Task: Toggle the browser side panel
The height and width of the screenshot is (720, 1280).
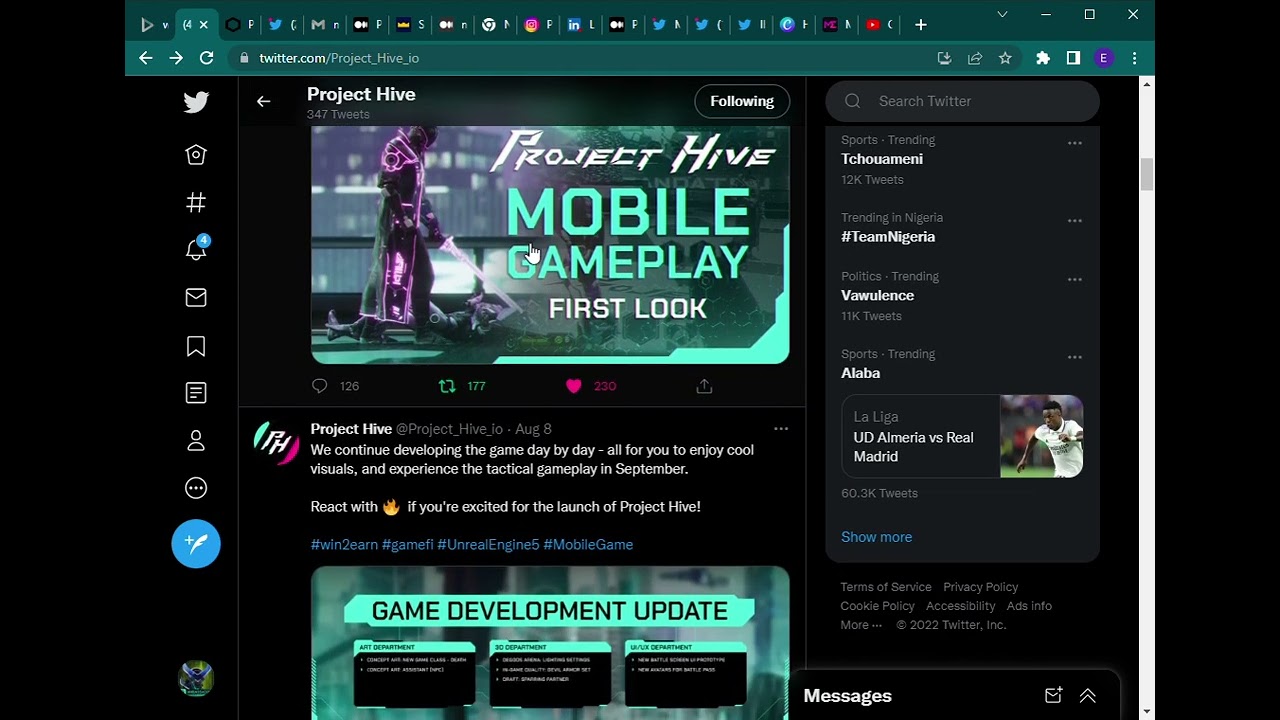Action: [x=1073, y=58]
